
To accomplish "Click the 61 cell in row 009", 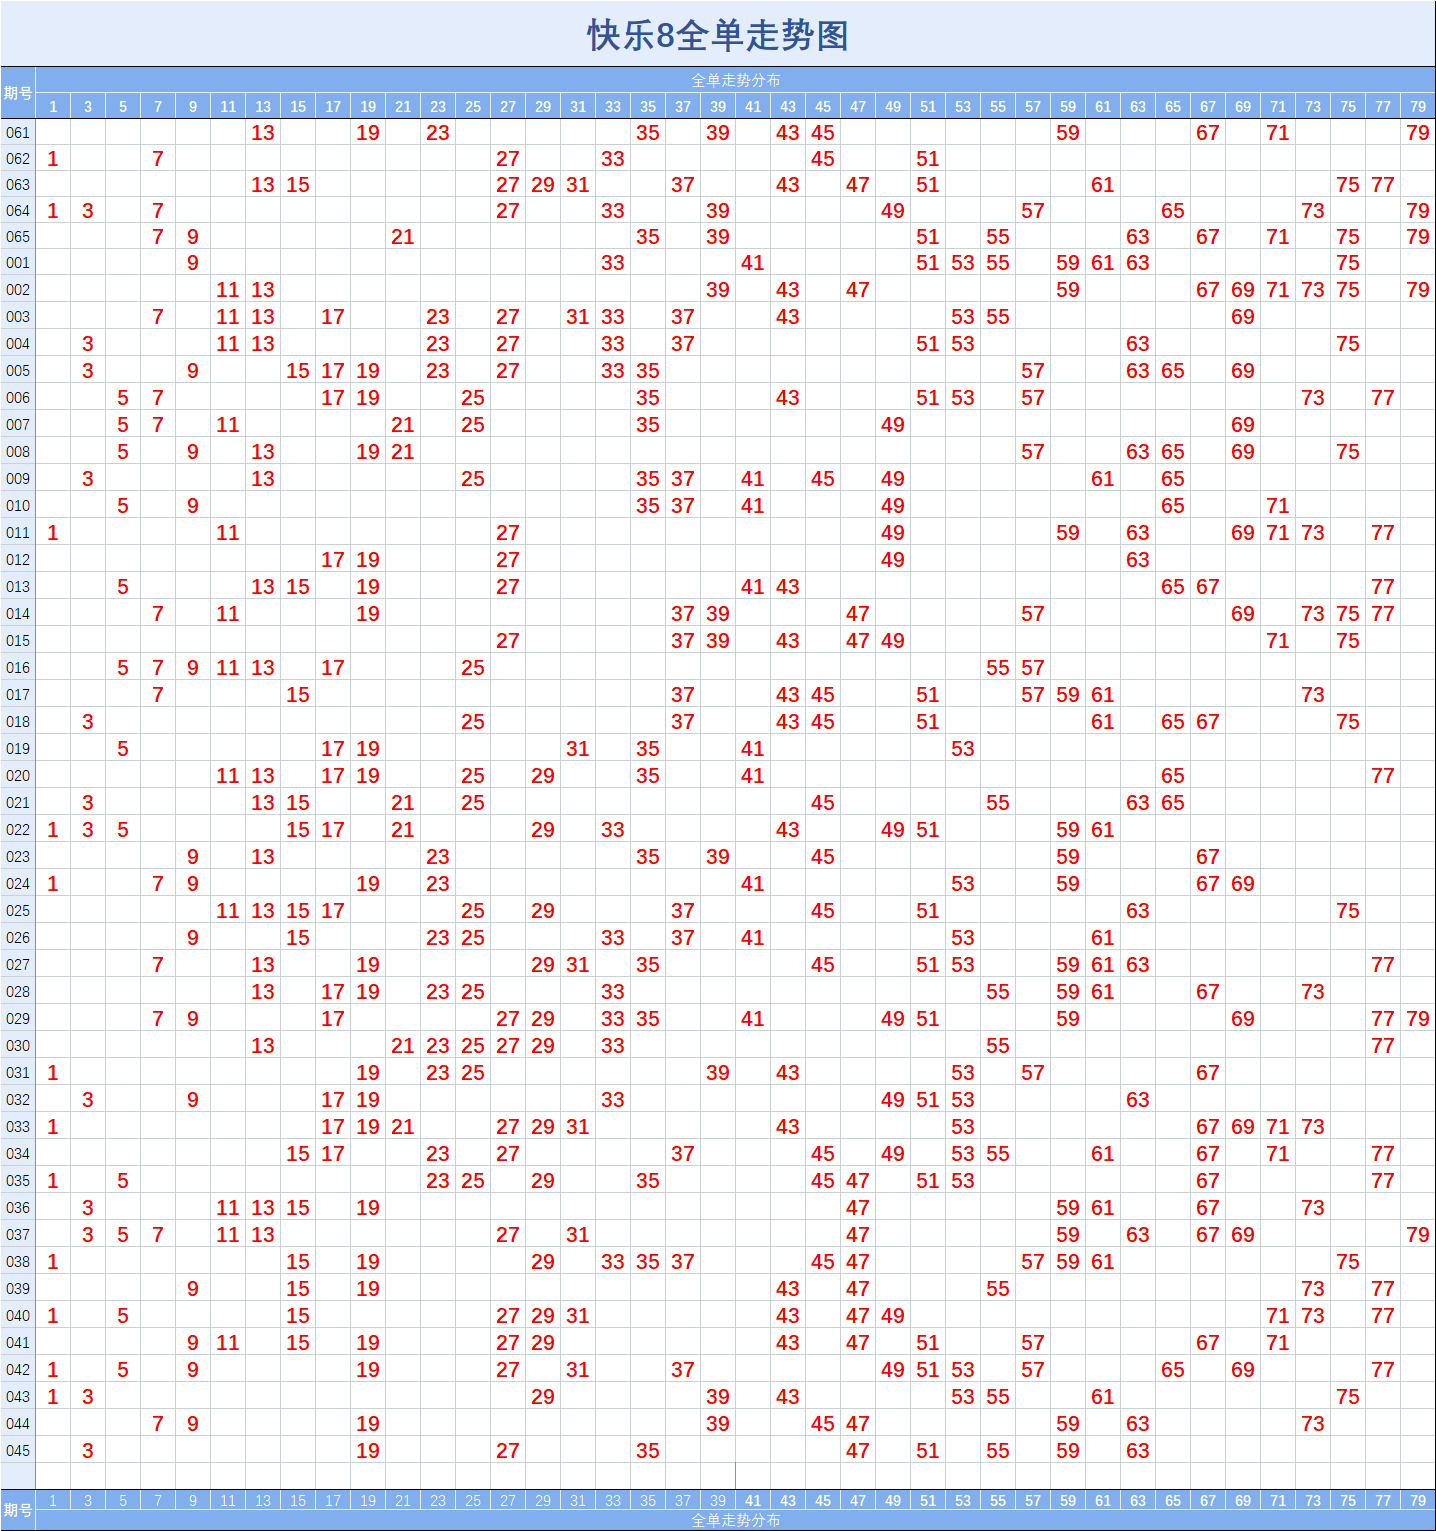I will click(1103, 479).
